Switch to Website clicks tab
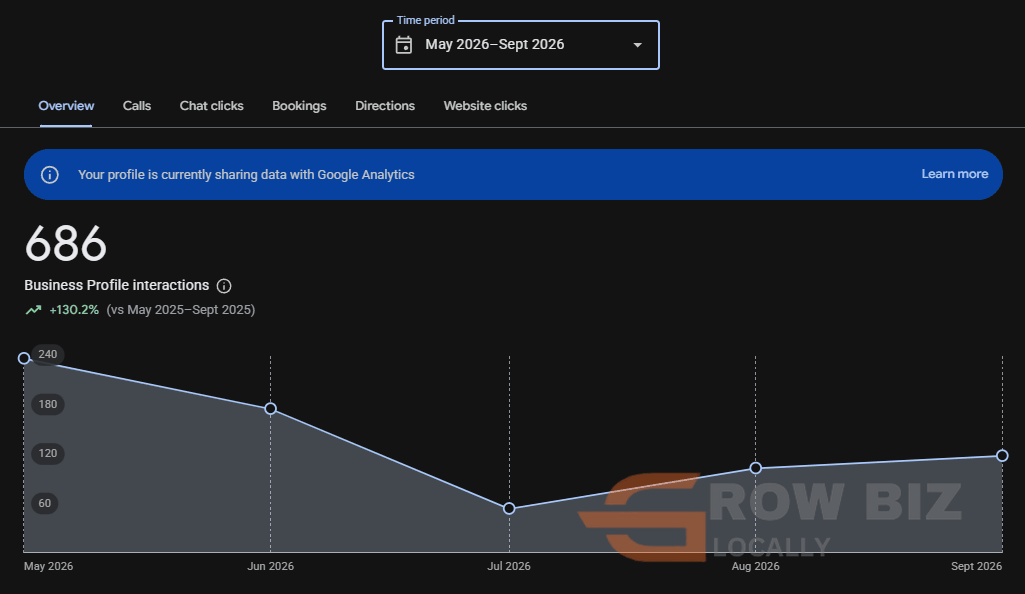 [485, 106]
